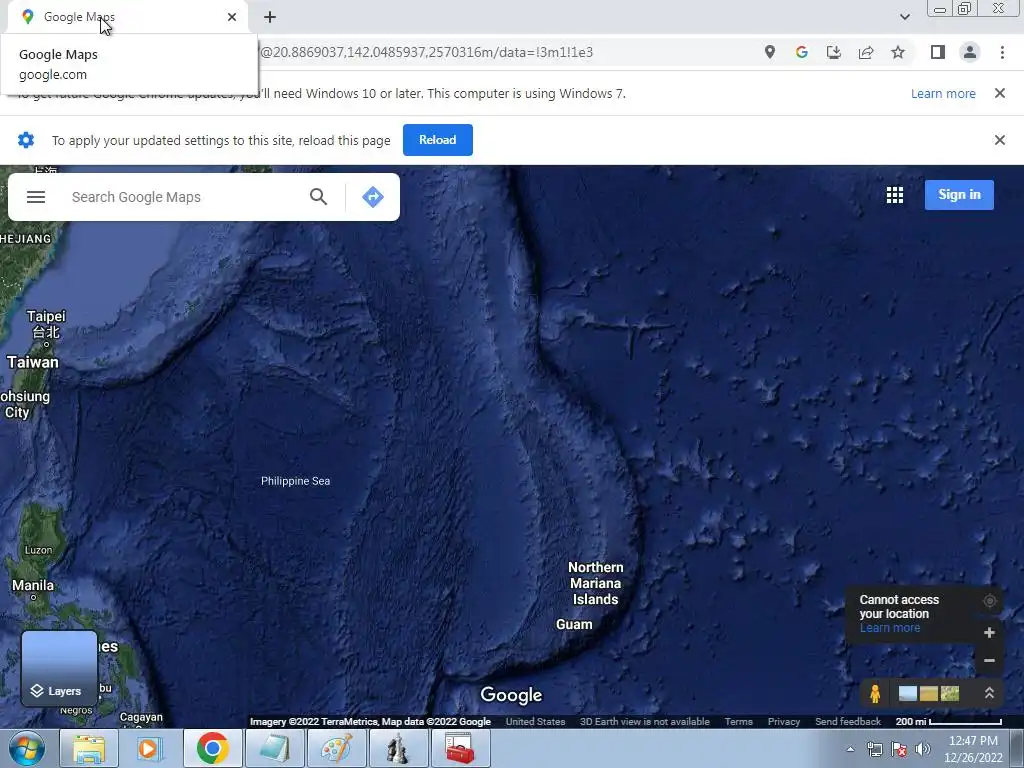Open the Layers map type thumbnail
The width and height of the screenshot is (1024, 768).
(59, 668)
